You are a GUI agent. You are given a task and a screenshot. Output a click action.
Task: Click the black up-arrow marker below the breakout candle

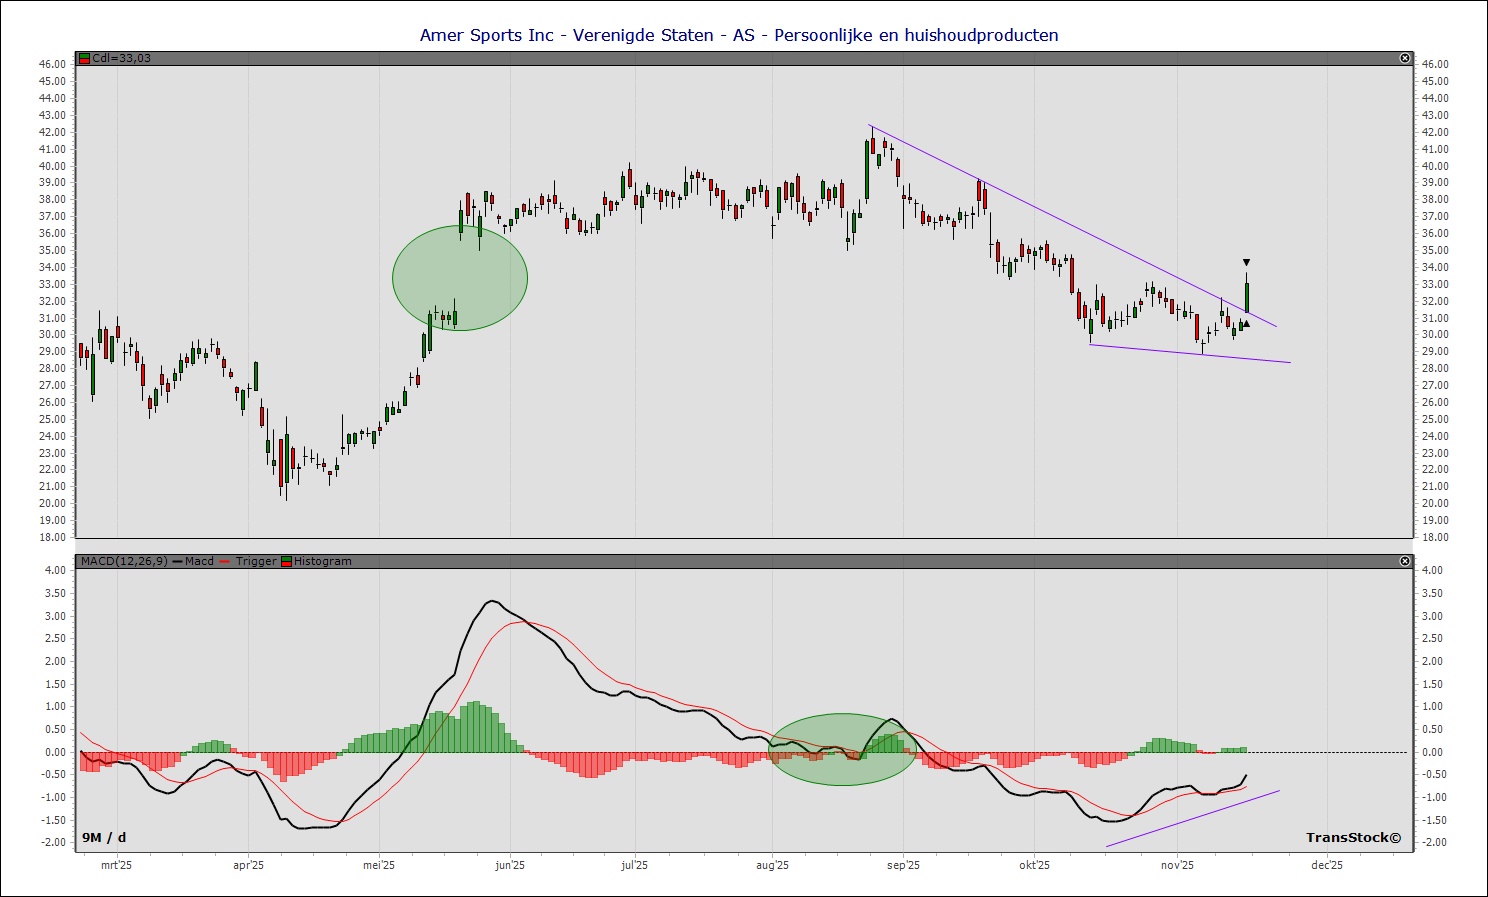[x=1246, y=324]
